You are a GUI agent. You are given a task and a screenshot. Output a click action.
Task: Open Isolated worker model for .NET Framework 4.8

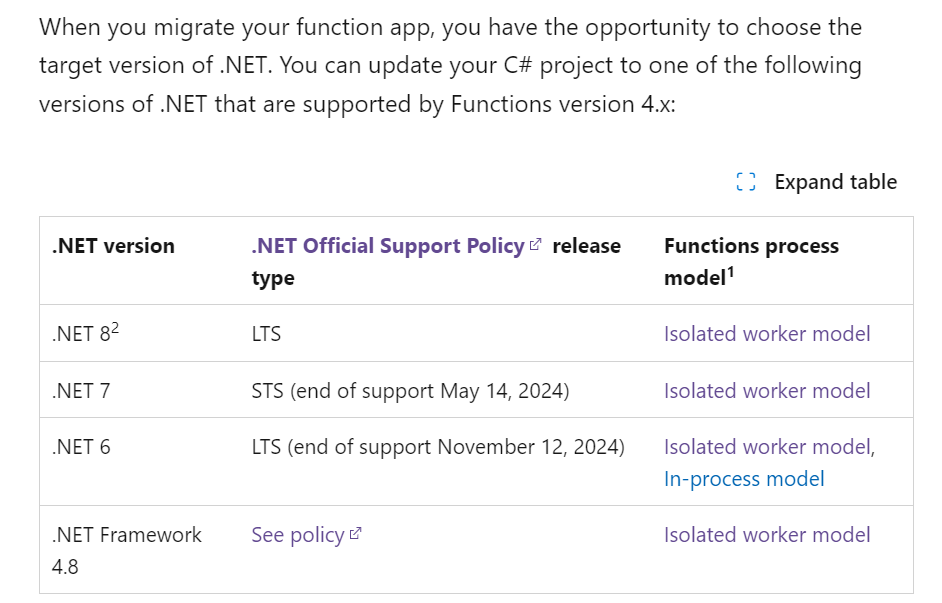[x=767, y=535]
